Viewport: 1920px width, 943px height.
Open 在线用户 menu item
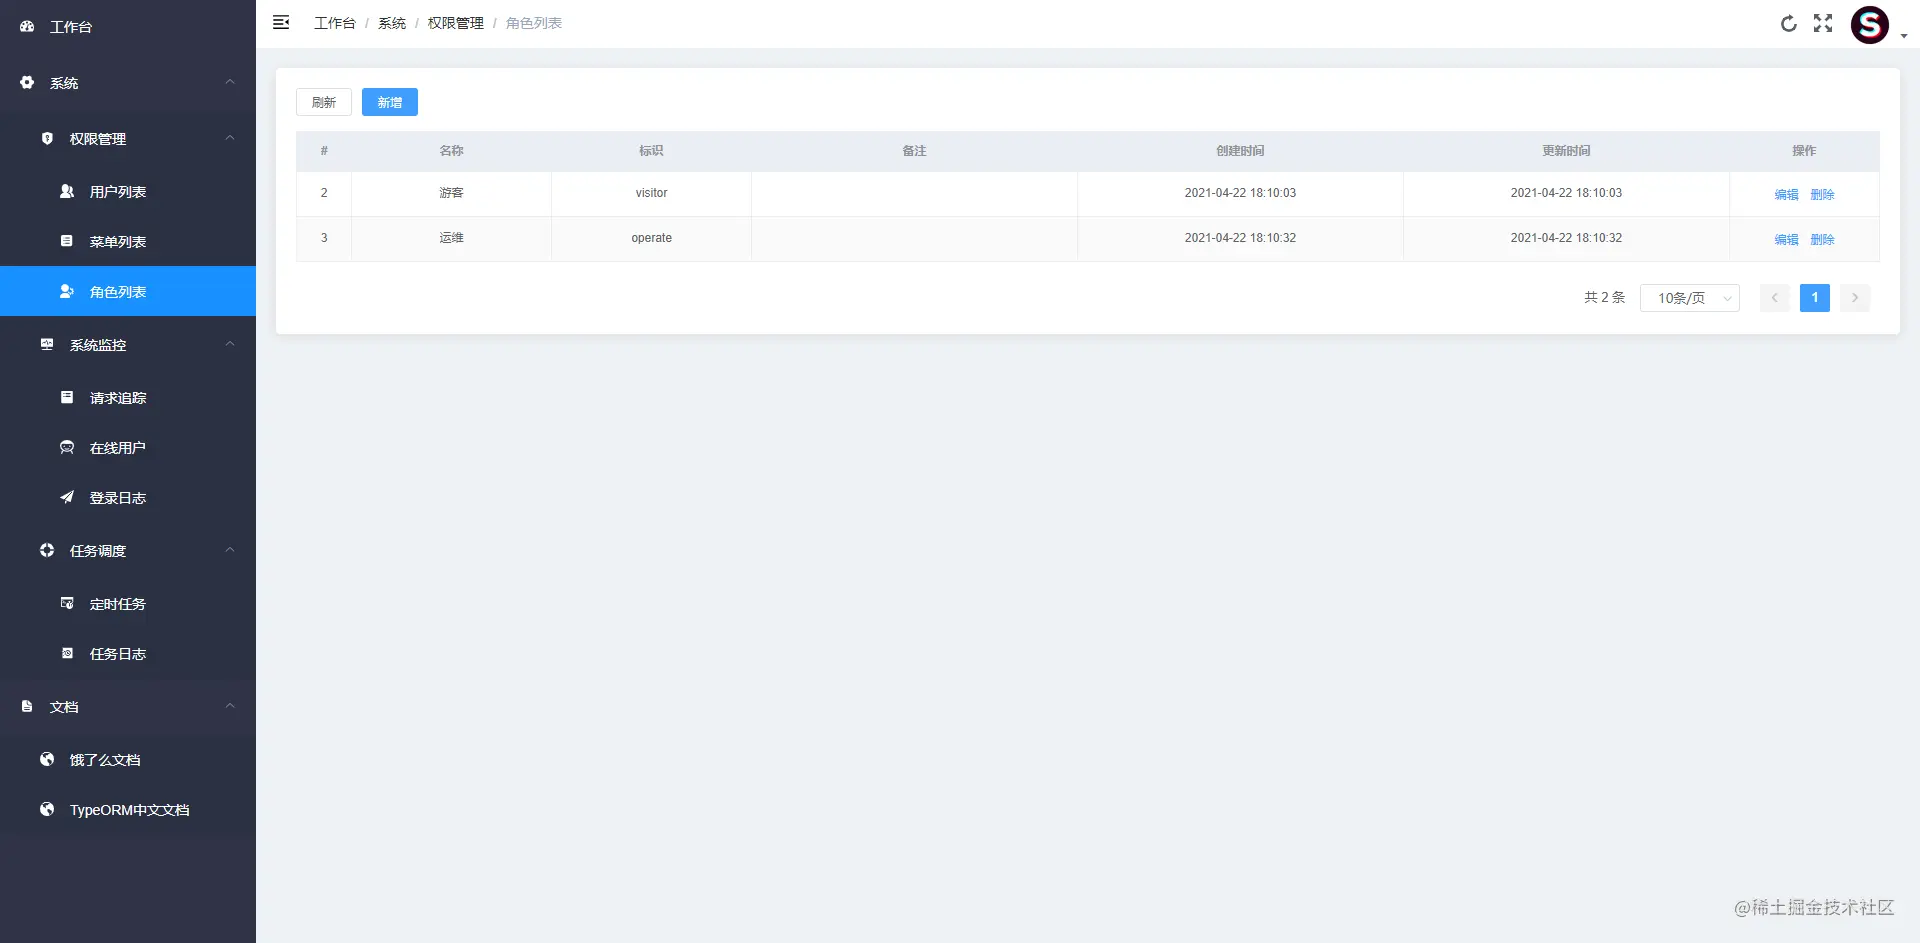[x=128, y=447]
